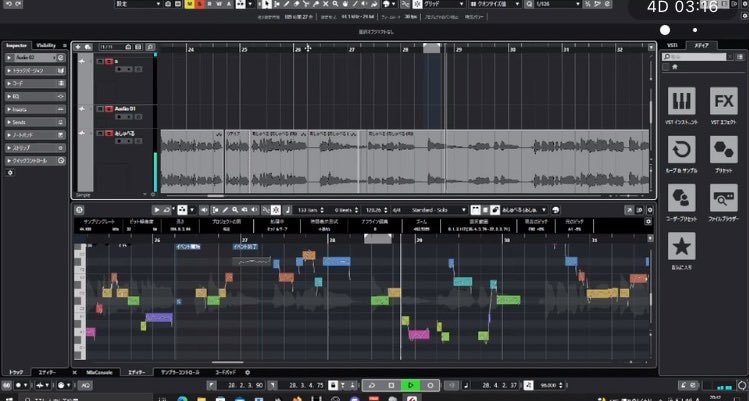Viewport: 749px width, 401px height.
Task: Select the Line tool in top toolbar
Action: pos(355,4)
